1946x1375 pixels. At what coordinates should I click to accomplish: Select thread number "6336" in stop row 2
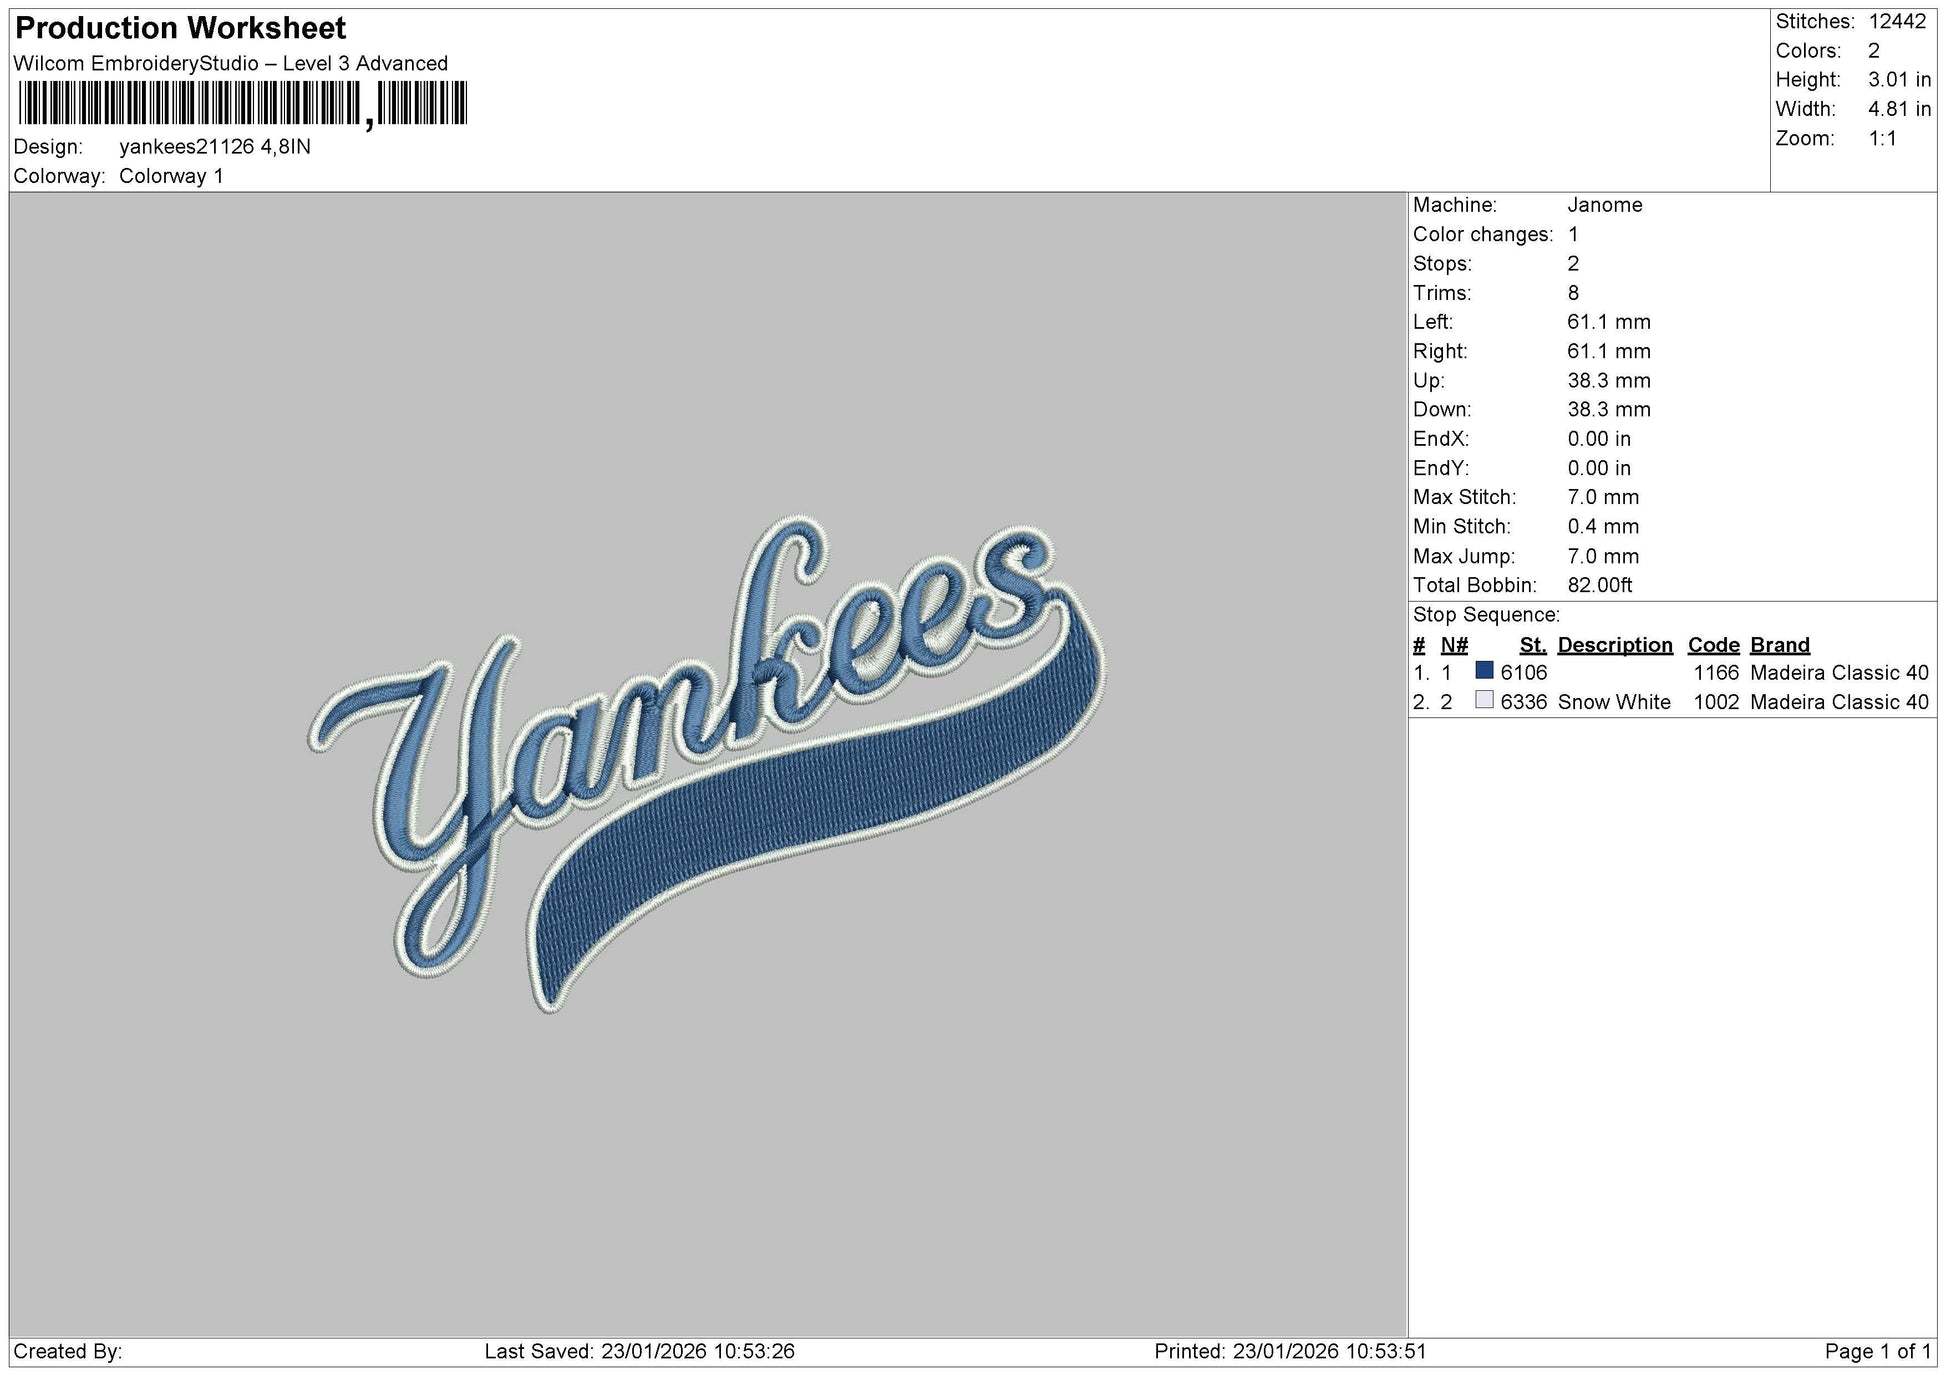1524,702
